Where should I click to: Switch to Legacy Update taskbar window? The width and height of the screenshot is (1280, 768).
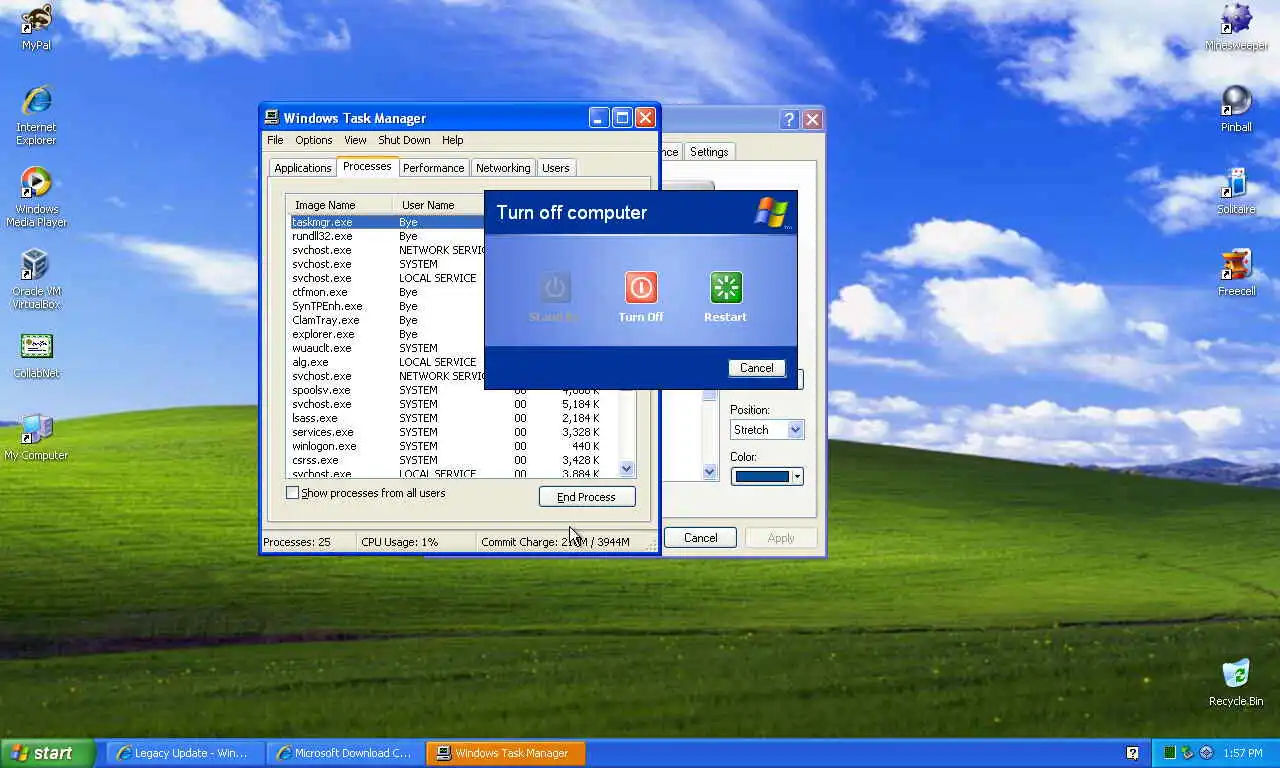pos(186,753)
